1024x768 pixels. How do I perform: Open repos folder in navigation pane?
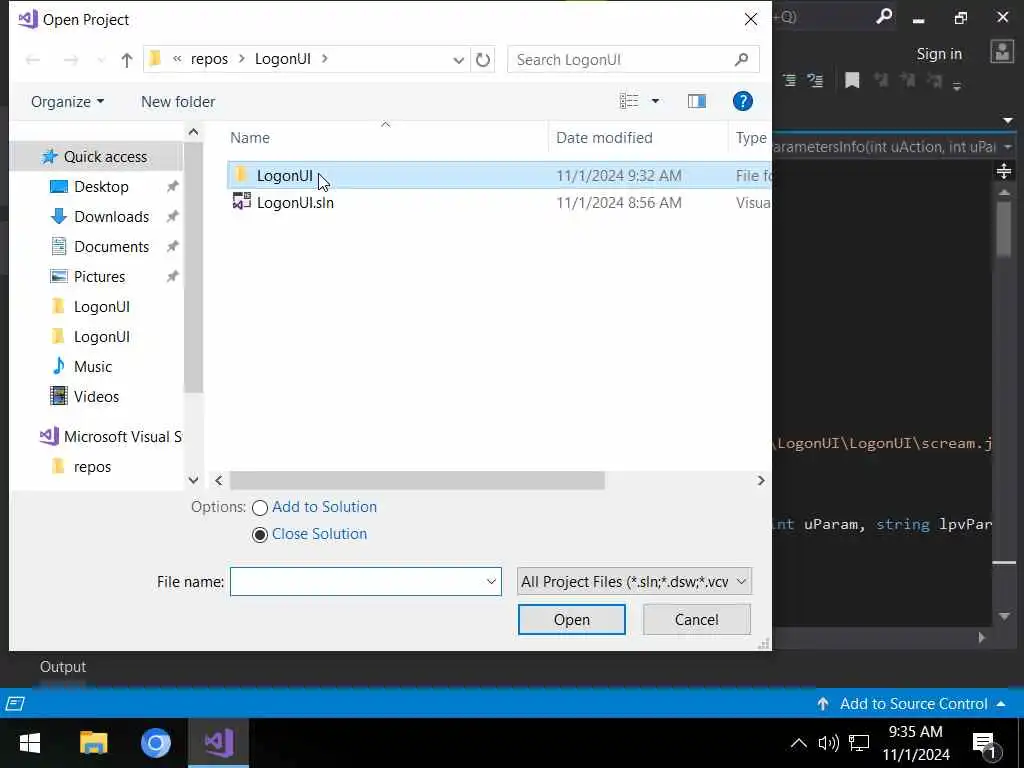pyautogui.click(x=92, y=467)
